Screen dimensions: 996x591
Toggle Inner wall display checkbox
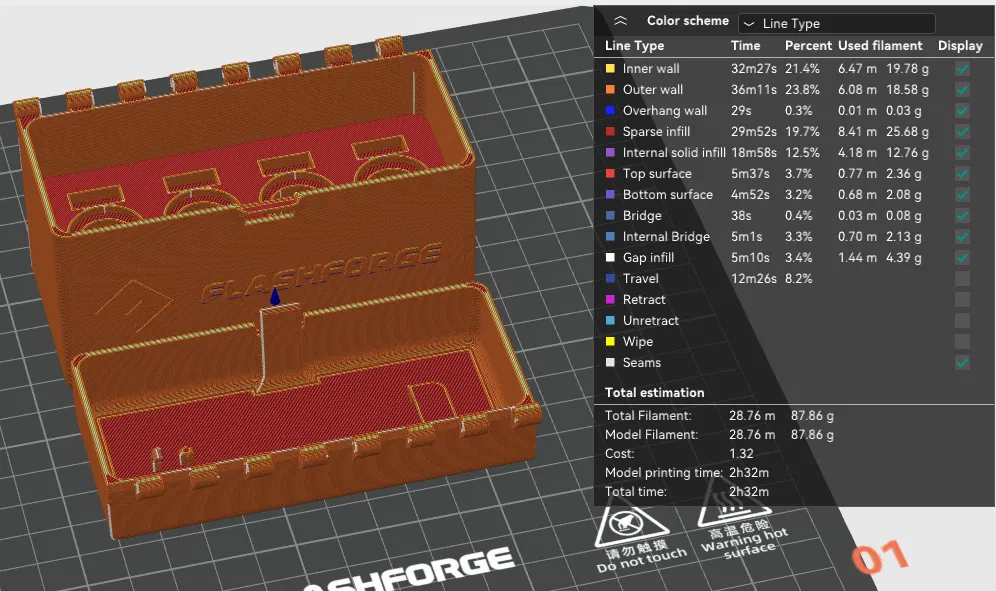click(962, 69)
